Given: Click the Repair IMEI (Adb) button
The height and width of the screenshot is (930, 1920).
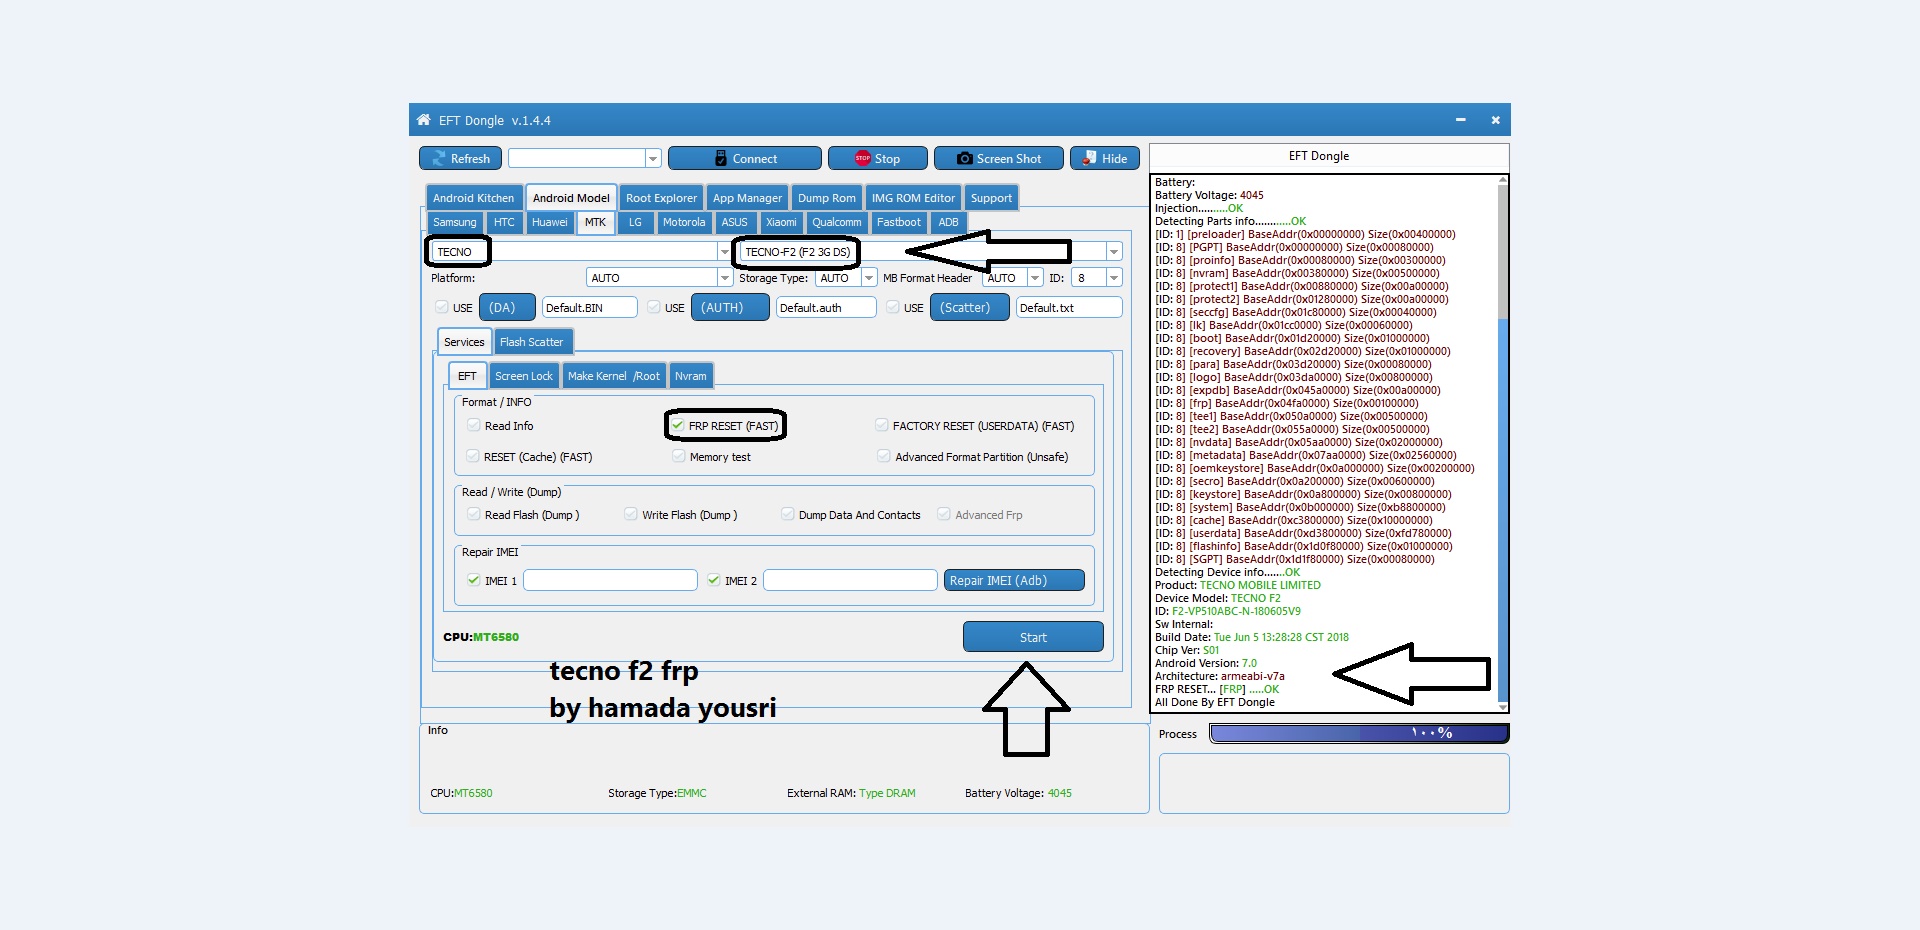Looking at the screenshot, I should (x=1014, y=580).
